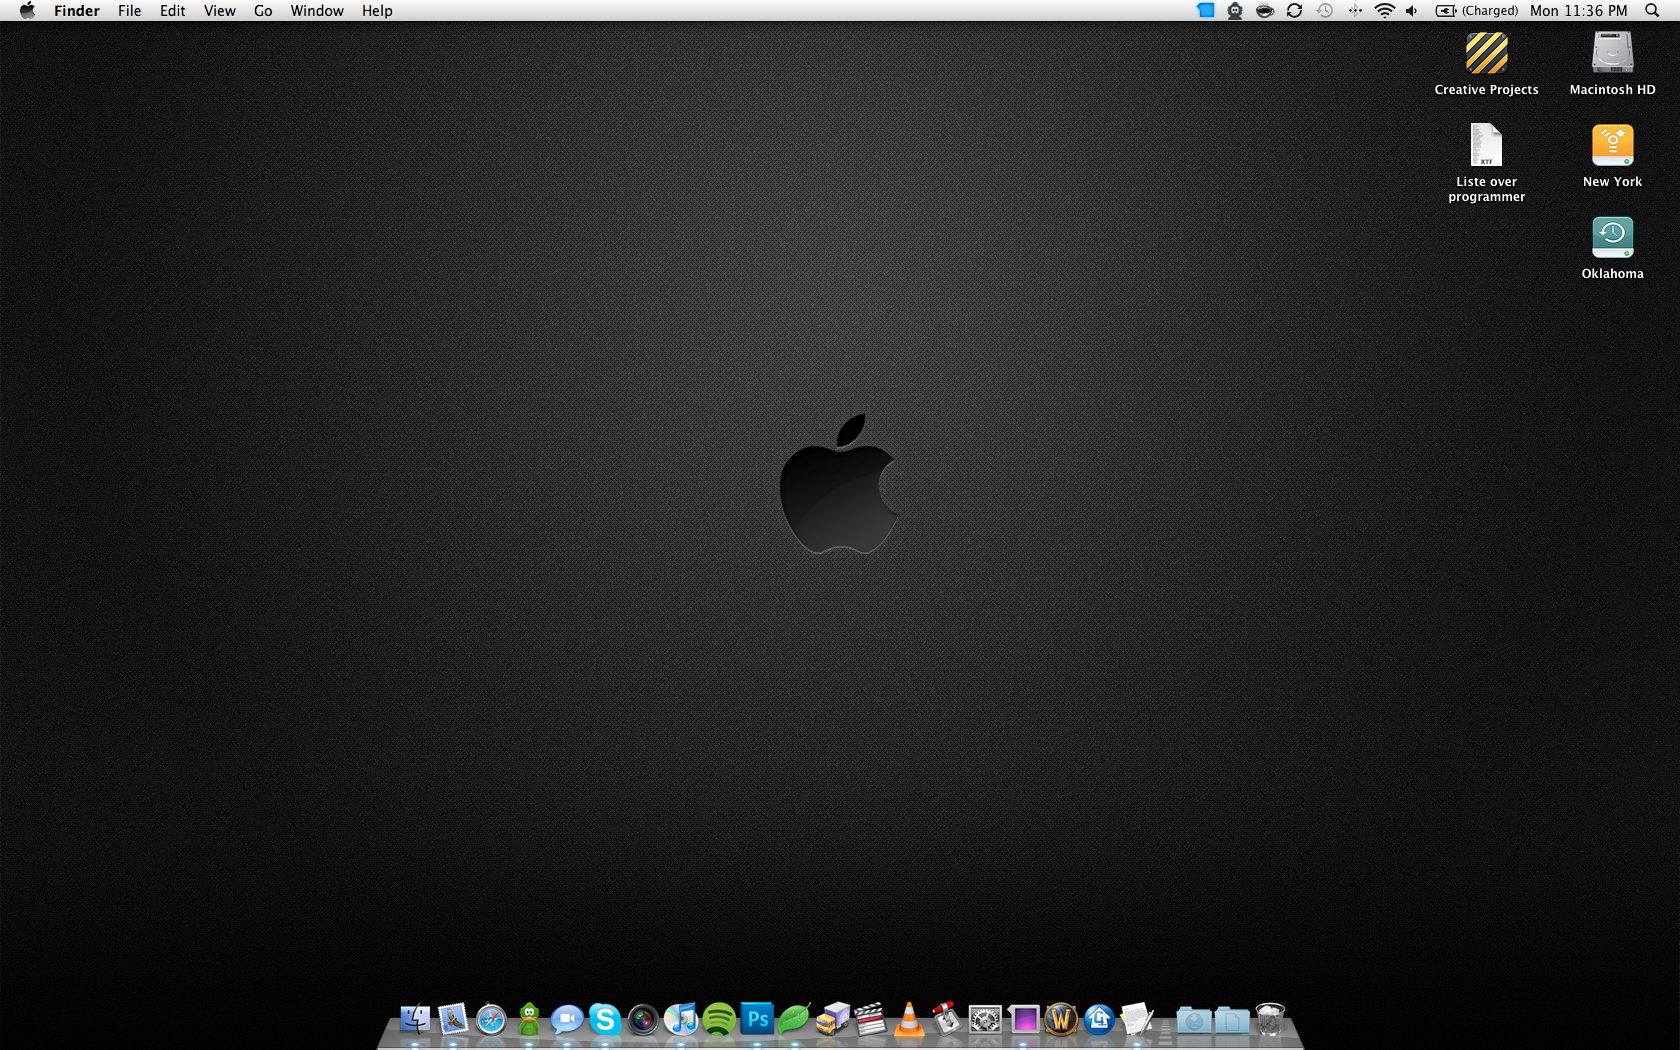The width and height of the screenshot is (1680, 1050).
Task: Launch VLC traffic cone icon
Action: (909, 1019)
